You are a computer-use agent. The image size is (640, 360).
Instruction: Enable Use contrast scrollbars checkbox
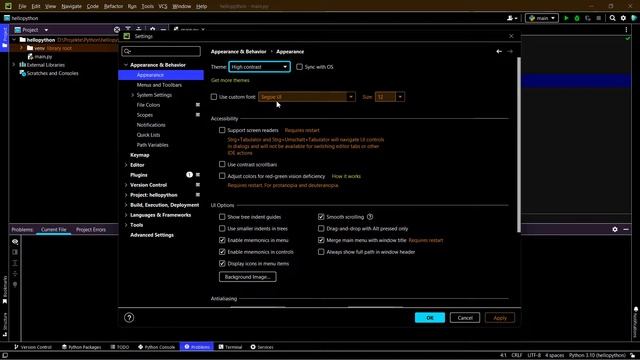click(222, 164)
